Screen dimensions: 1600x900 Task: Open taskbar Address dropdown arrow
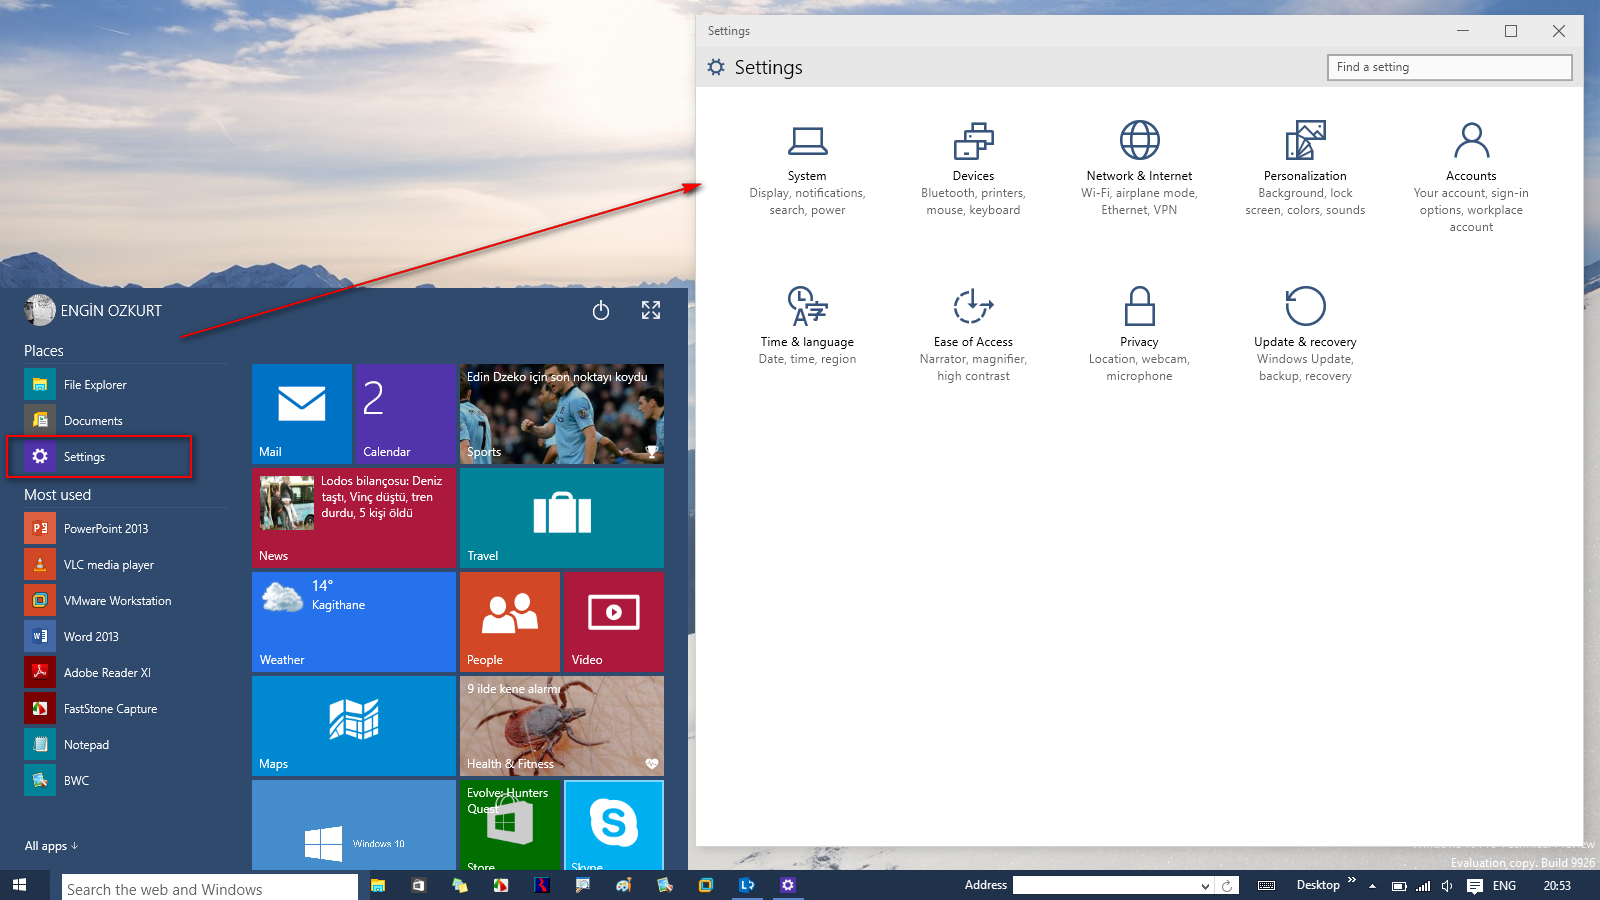pos(1205,886)
